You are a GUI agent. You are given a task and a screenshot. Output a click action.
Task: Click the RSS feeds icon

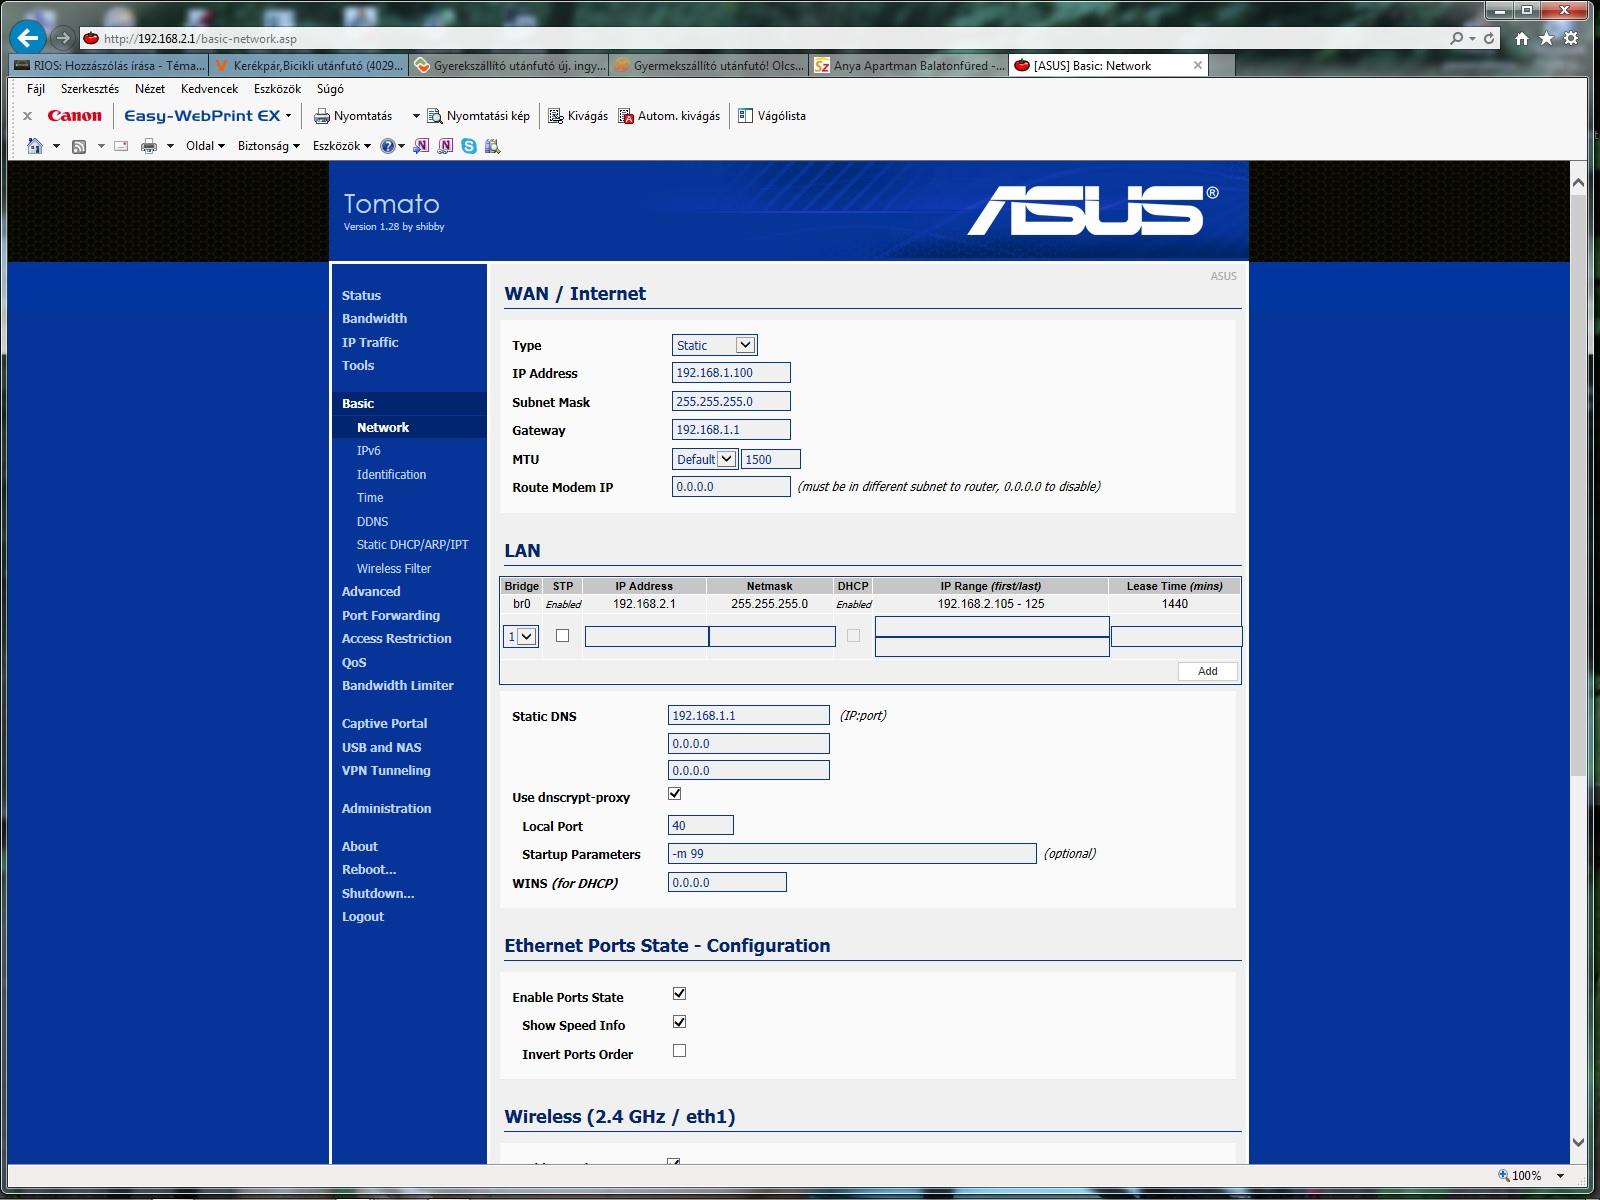pyautogui.click(x=79, y=146)
